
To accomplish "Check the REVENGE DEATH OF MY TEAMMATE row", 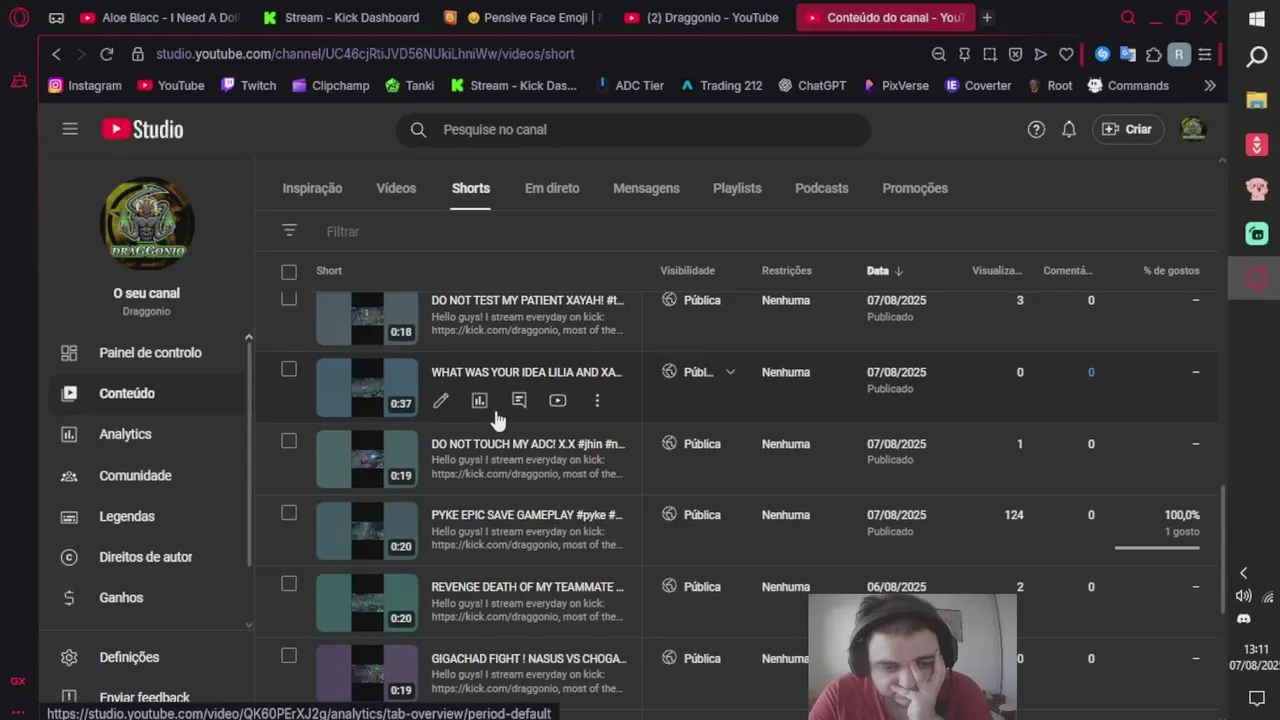I will 289,584.
